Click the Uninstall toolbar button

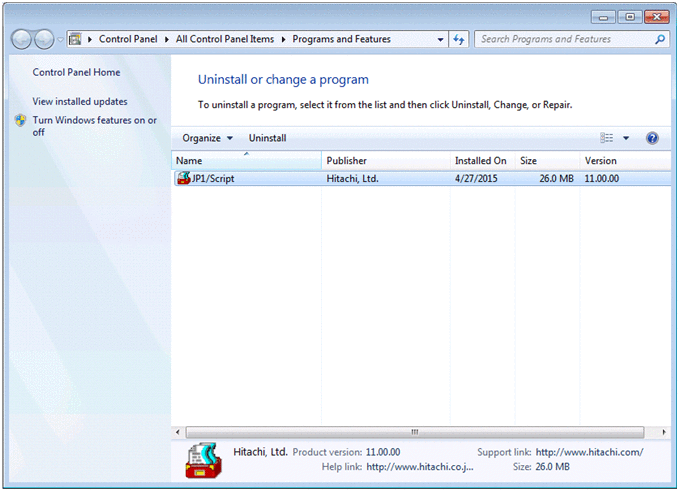[x=267, y=138]
